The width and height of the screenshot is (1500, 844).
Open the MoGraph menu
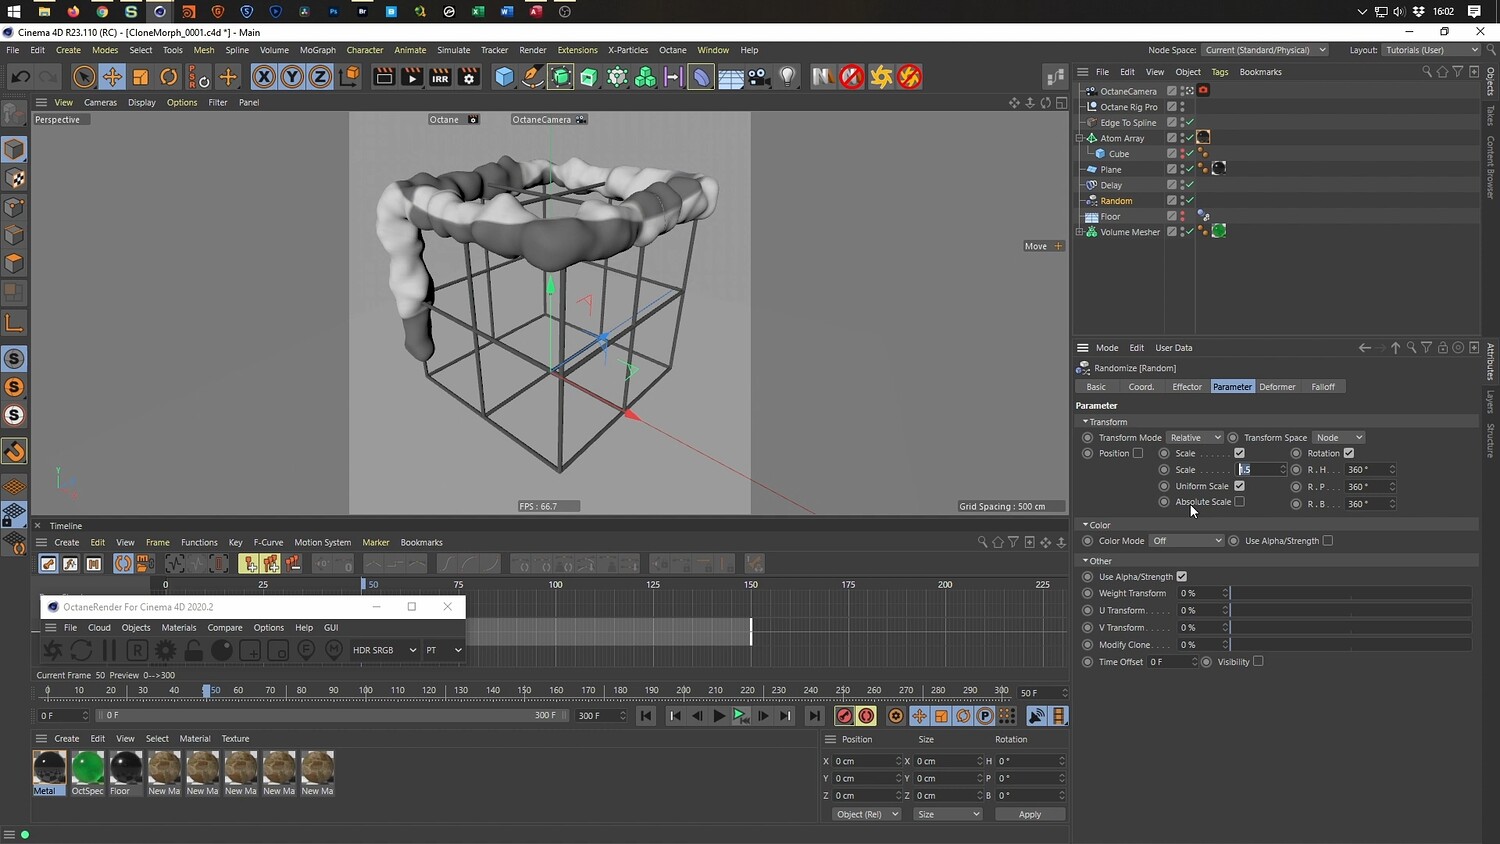(317, 50)
